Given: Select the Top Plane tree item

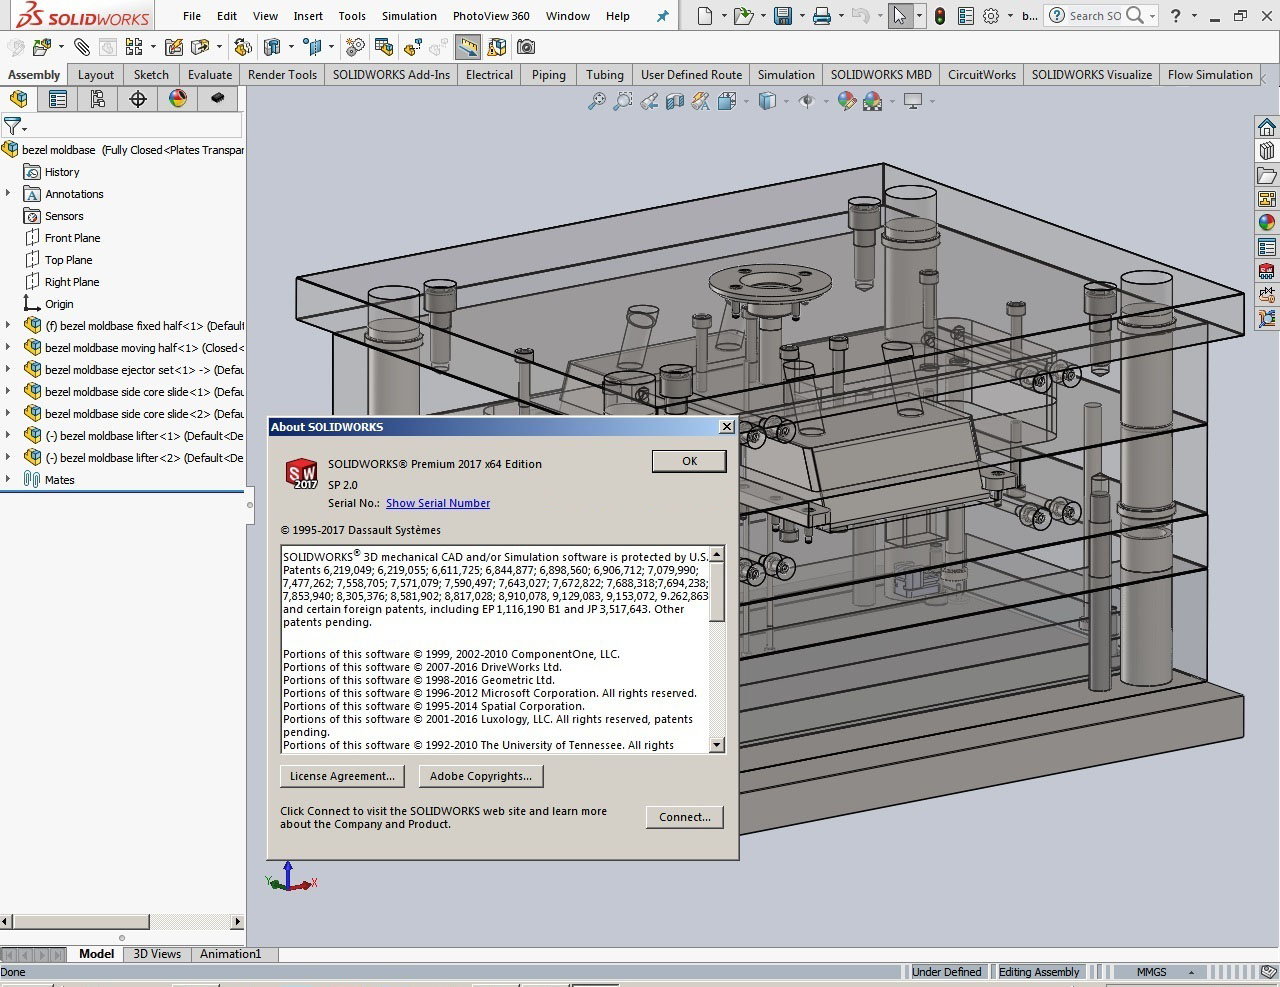Looking at the screenshot, I should [68, 260].
